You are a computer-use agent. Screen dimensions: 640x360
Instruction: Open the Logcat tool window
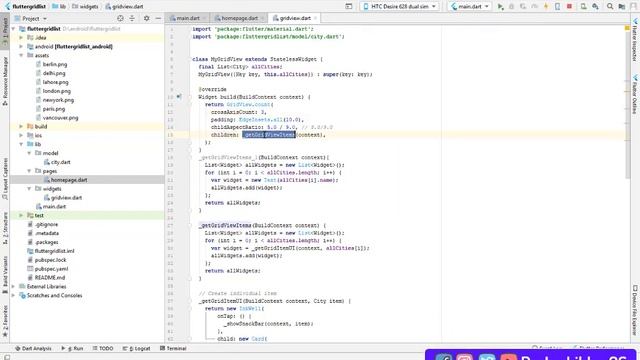click(x=136, y=349)
